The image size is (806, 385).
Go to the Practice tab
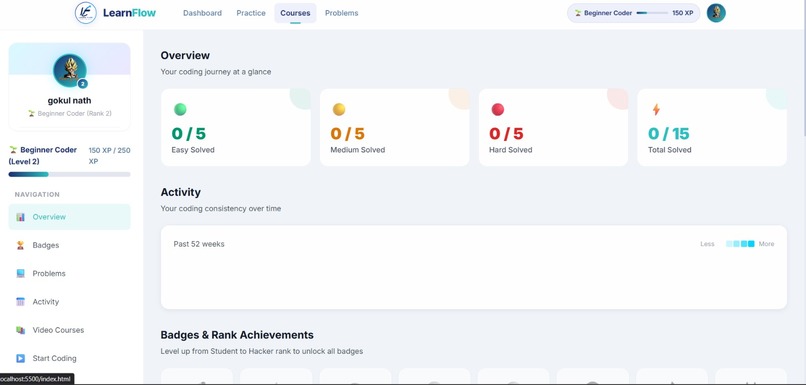(251, 13)
